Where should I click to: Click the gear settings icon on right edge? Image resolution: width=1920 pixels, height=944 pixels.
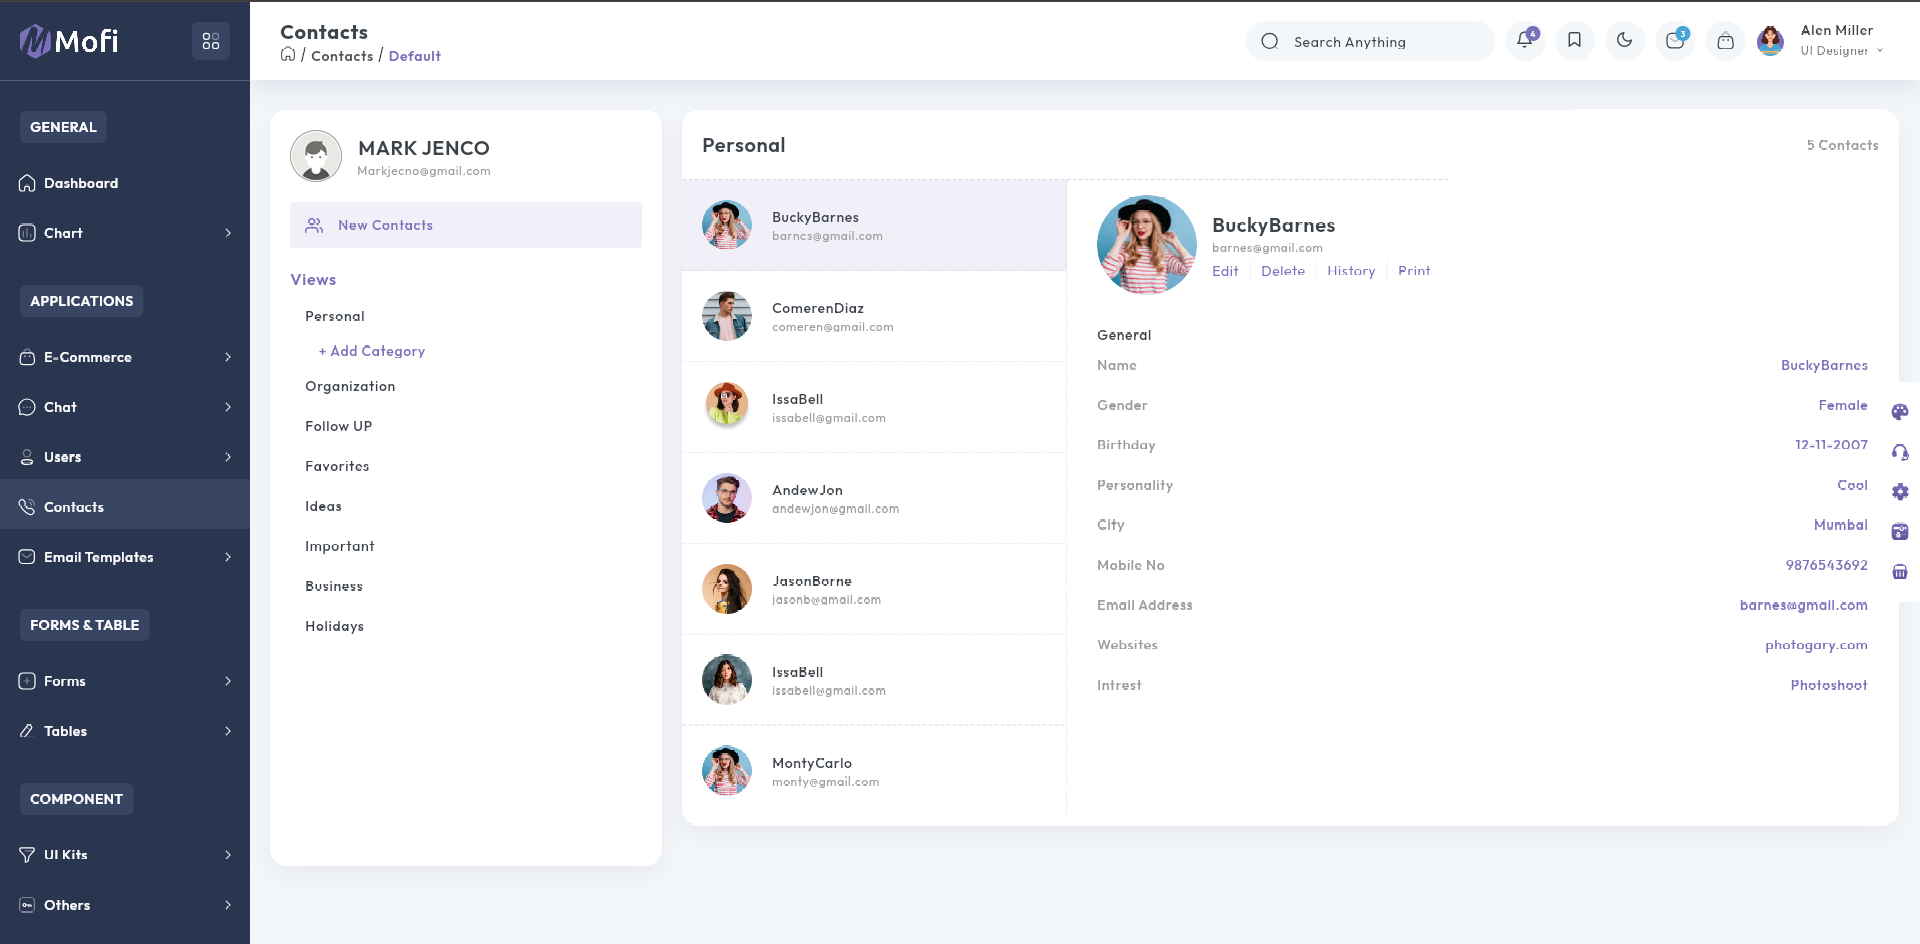pyautogui.click(x=1900, y=492)
